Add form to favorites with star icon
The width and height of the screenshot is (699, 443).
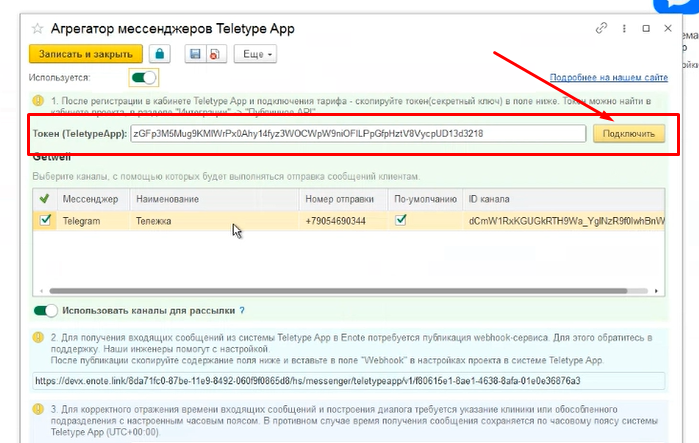point(38,28)
